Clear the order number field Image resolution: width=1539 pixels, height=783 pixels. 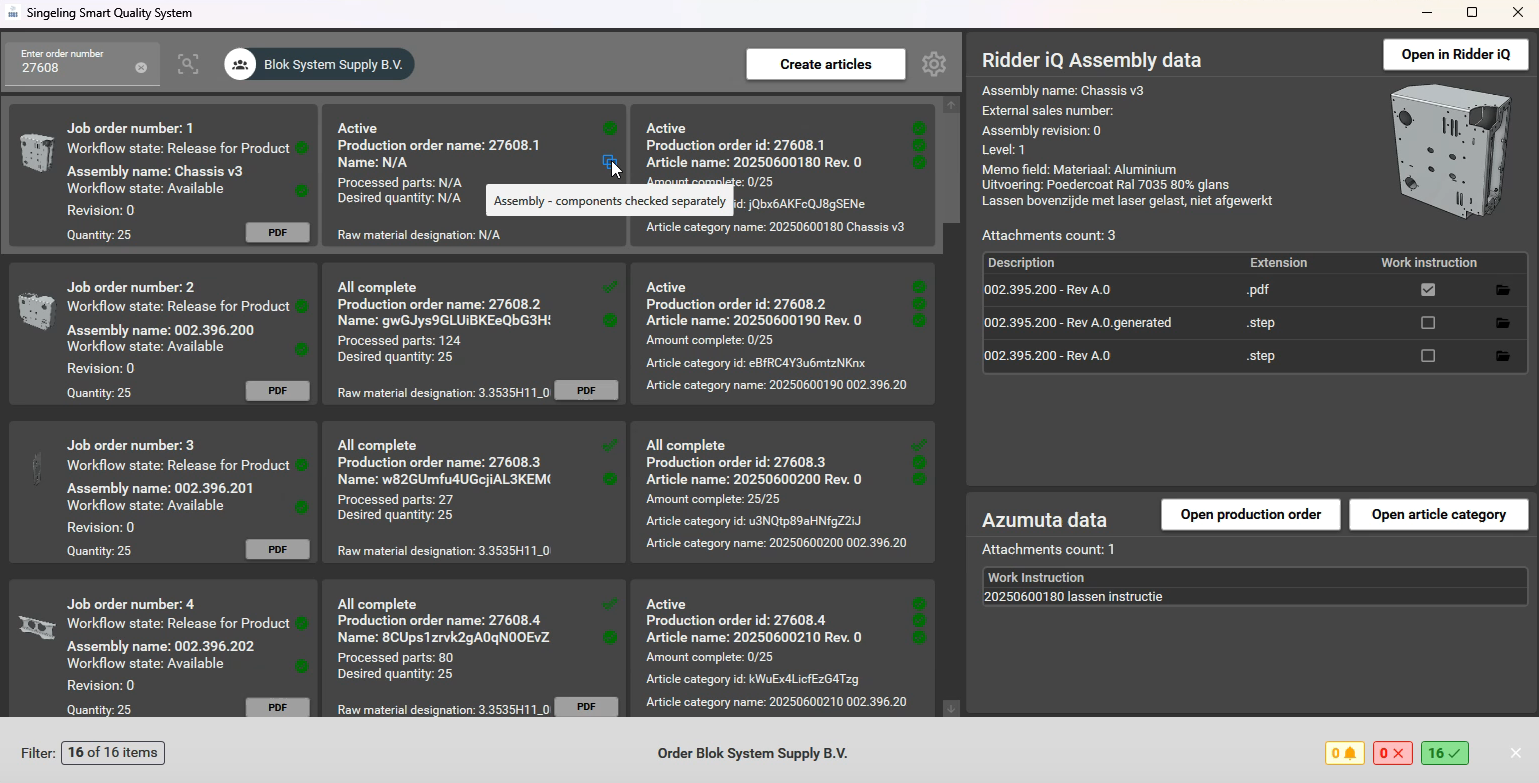click(x=141, y=68)
